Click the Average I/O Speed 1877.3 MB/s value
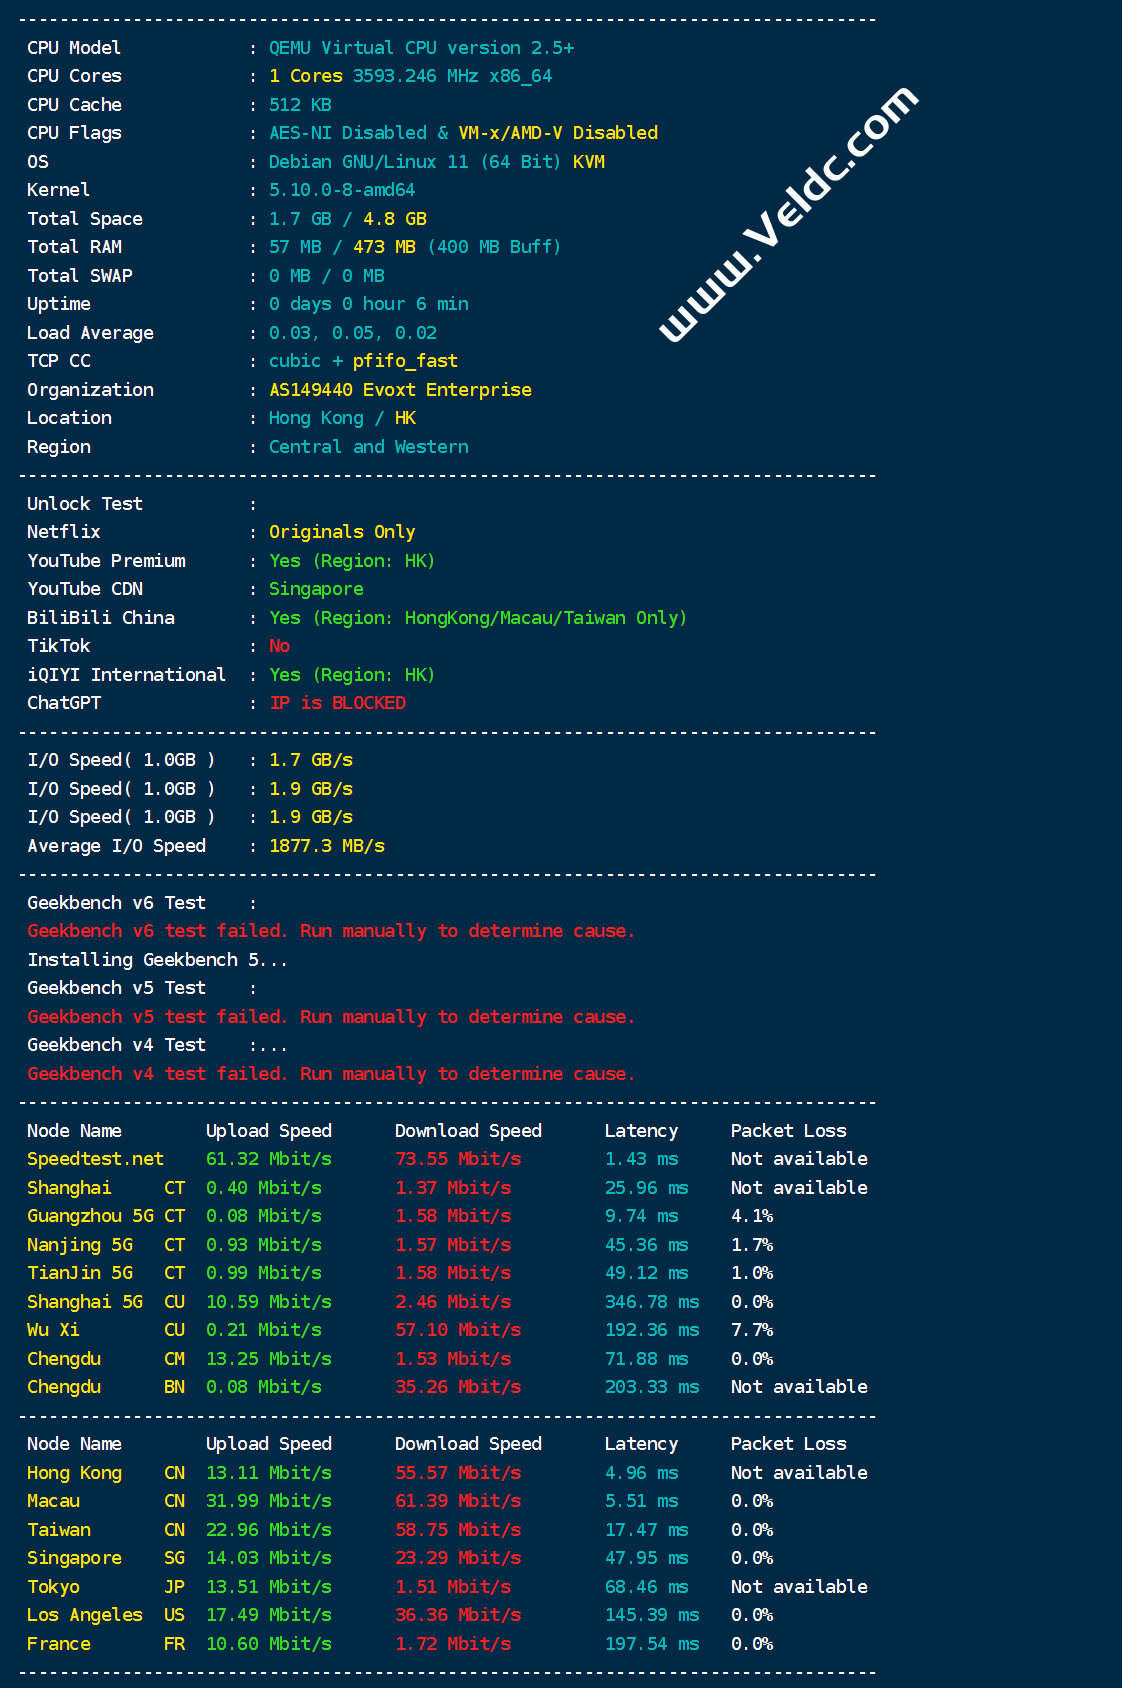Screen dimensions: 1122x1688 click(x=327, y=846)
